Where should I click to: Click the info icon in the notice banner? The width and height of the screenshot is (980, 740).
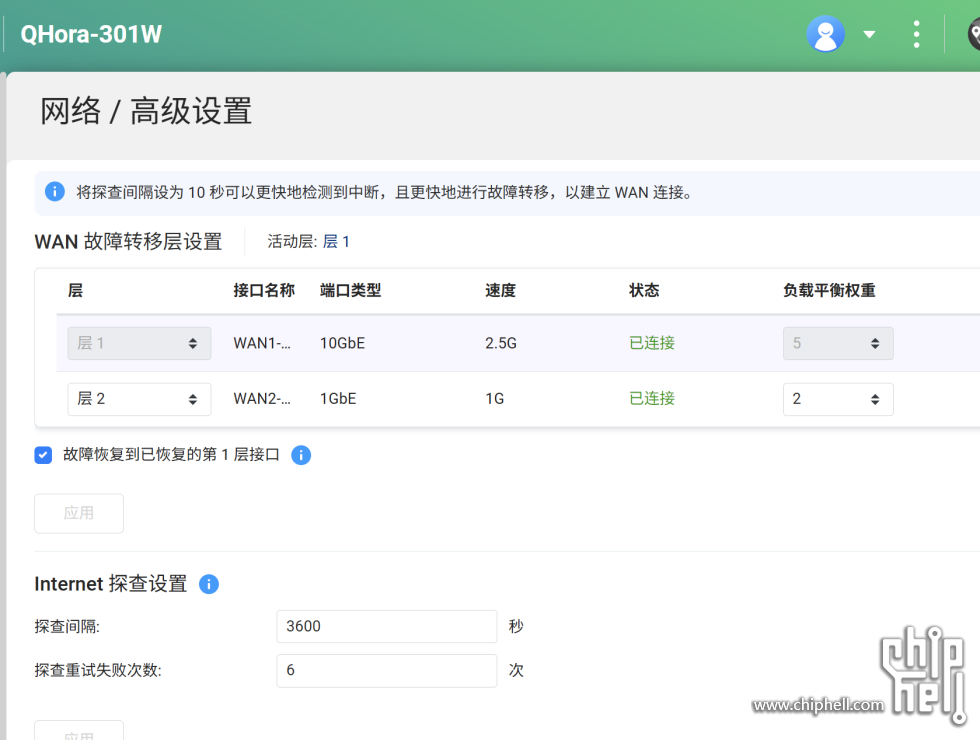pos(55,191)
